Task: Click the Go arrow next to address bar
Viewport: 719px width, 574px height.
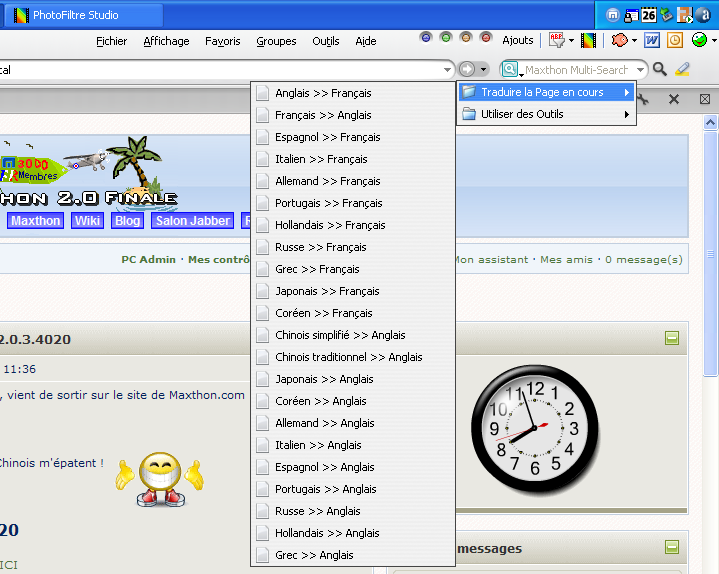Action: [467, 69]
